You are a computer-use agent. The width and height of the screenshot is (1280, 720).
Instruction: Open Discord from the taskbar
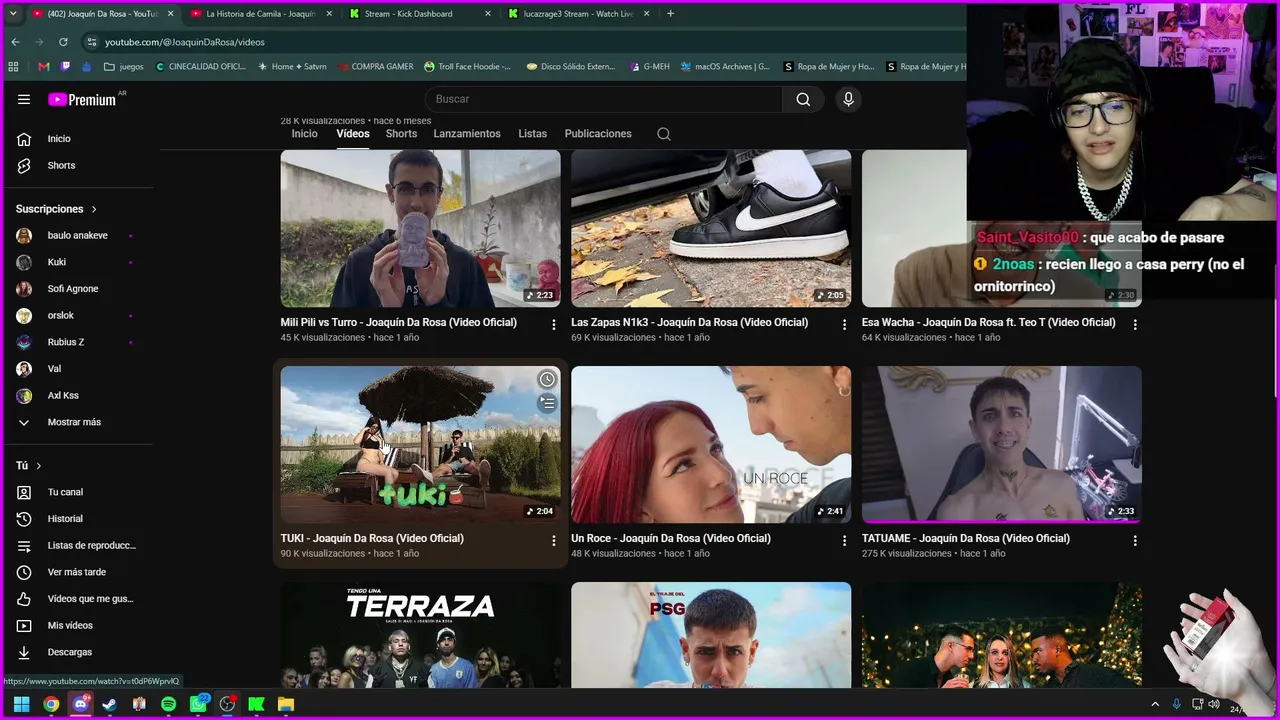80,704
